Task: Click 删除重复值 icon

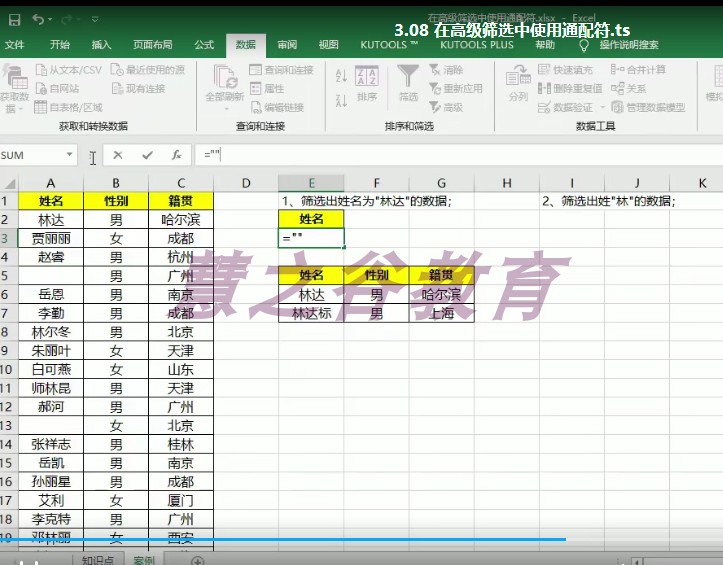Action: point(544,88)
